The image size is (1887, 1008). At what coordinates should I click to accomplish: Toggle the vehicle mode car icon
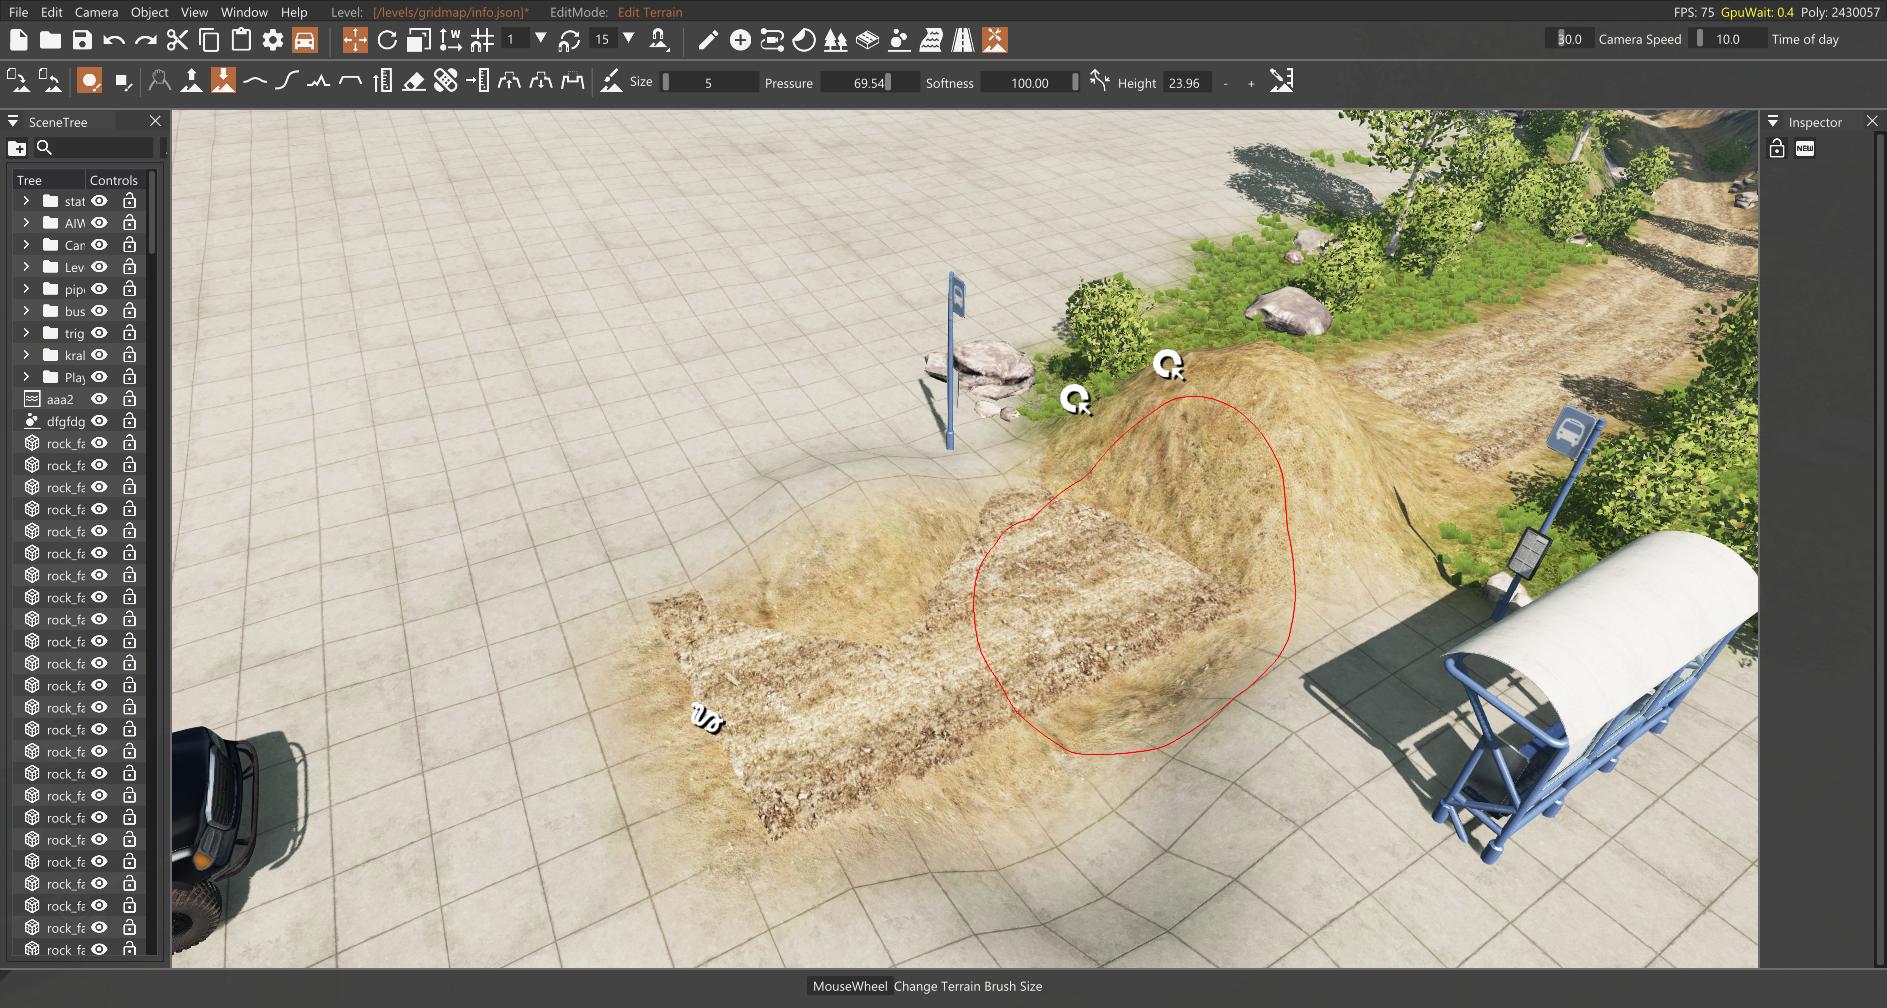tap(305, 40)
